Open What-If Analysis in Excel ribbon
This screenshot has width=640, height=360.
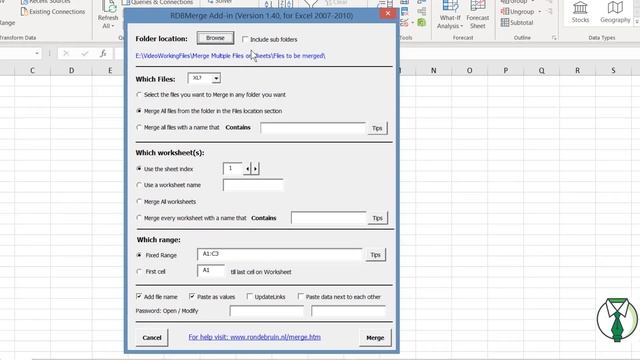450,15
